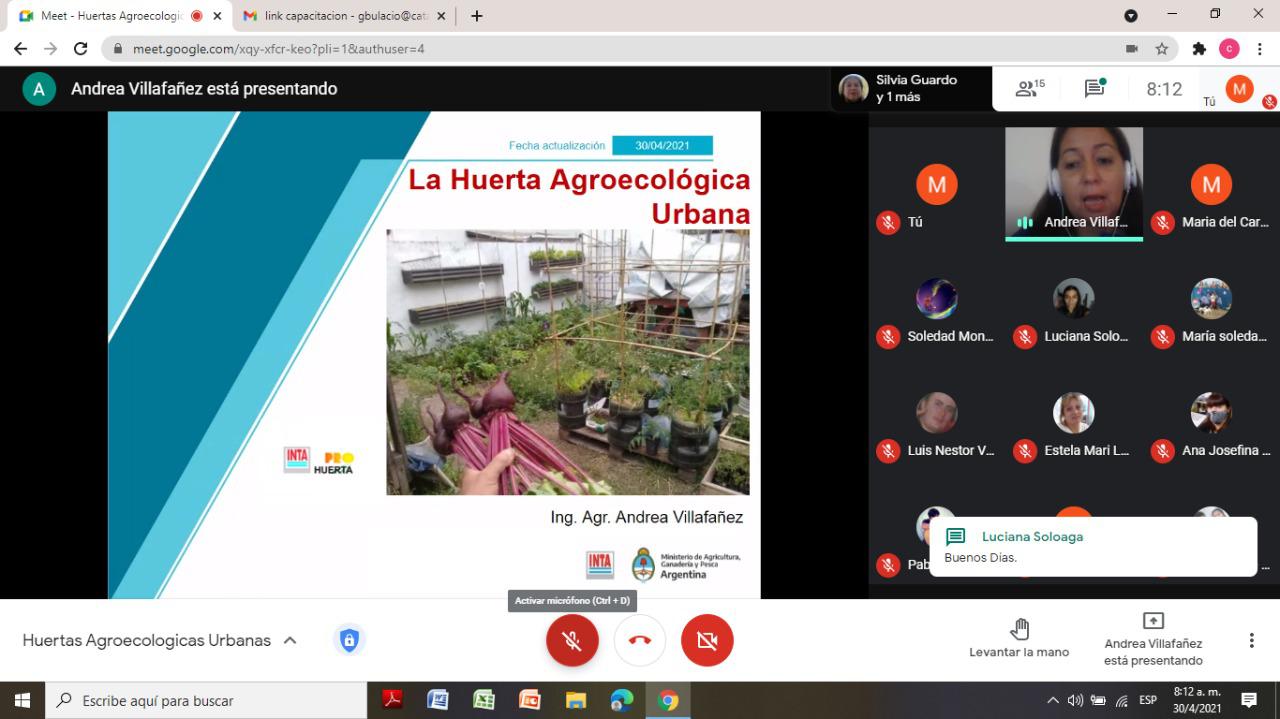Expand Huertas Agroecologicas Urbanas meeting details
1280x719 pixels.
(x=290, y=640)
